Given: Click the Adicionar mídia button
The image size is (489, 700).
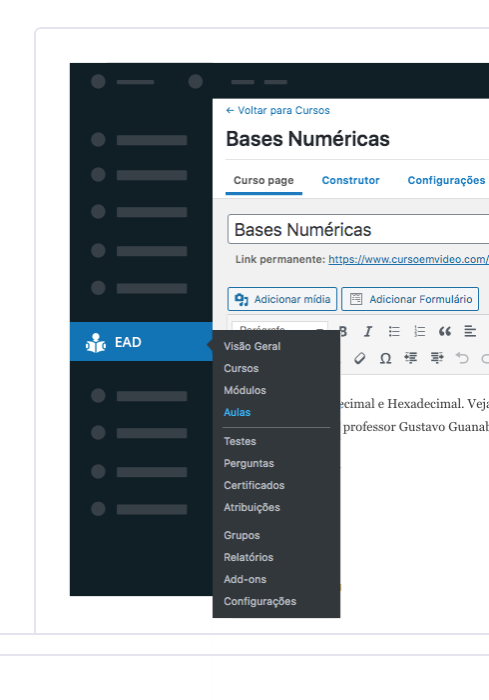Looking at the screenshot, I should (282, 299).
